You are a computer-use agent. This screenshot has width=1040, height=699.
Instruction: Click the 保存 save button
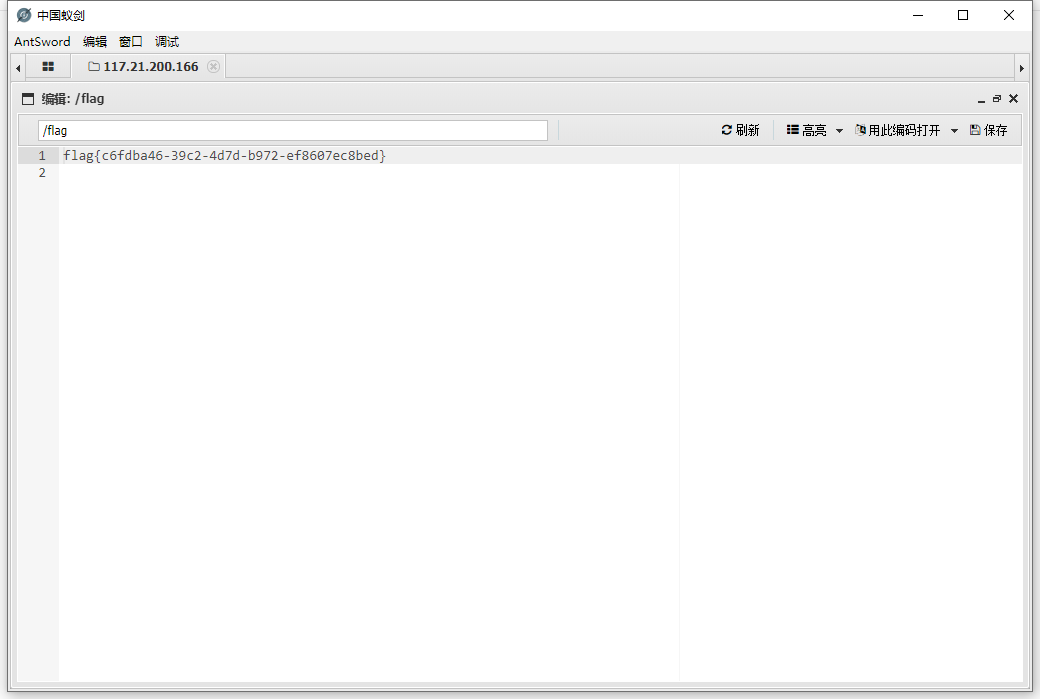988,130
